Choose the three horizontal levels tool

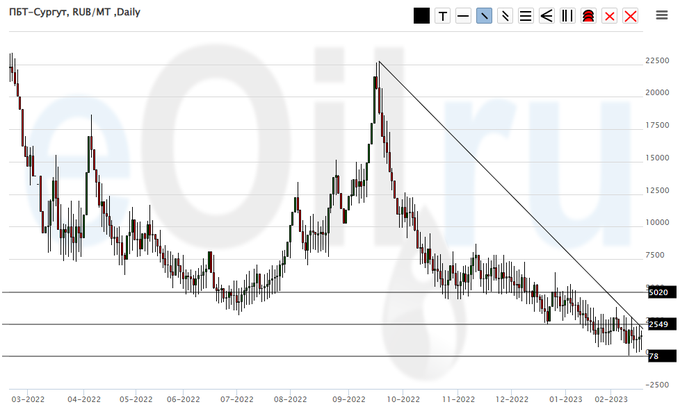(526, 16)
